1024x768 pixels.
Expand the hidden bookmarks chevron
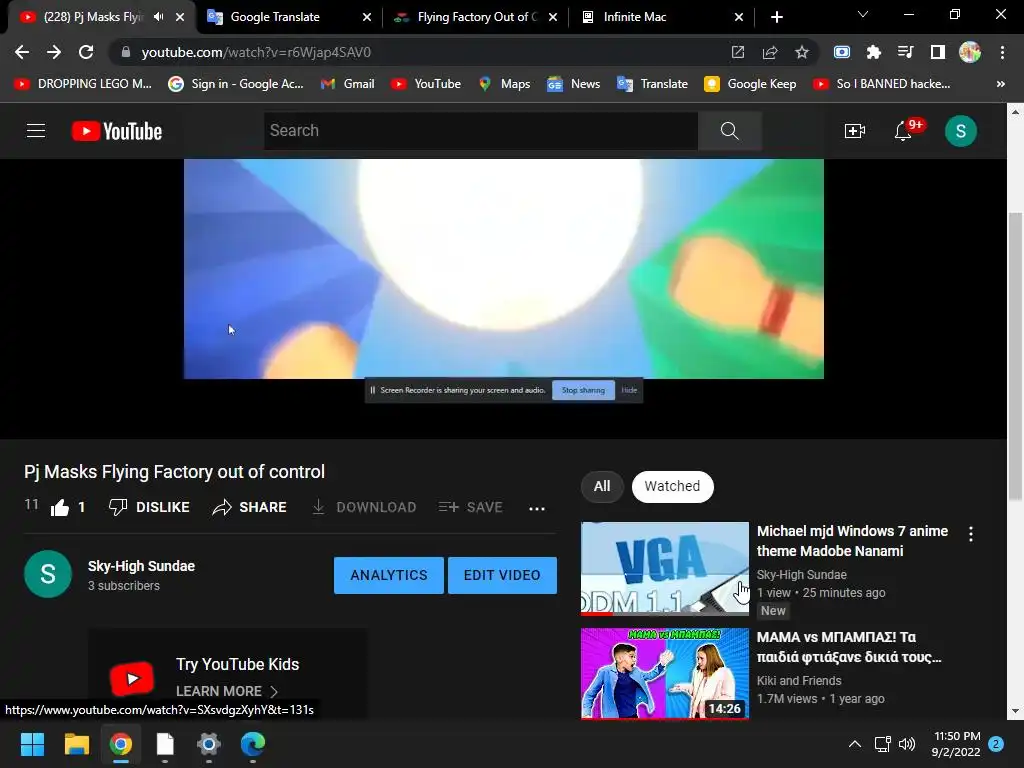[x=1000, y=84]
